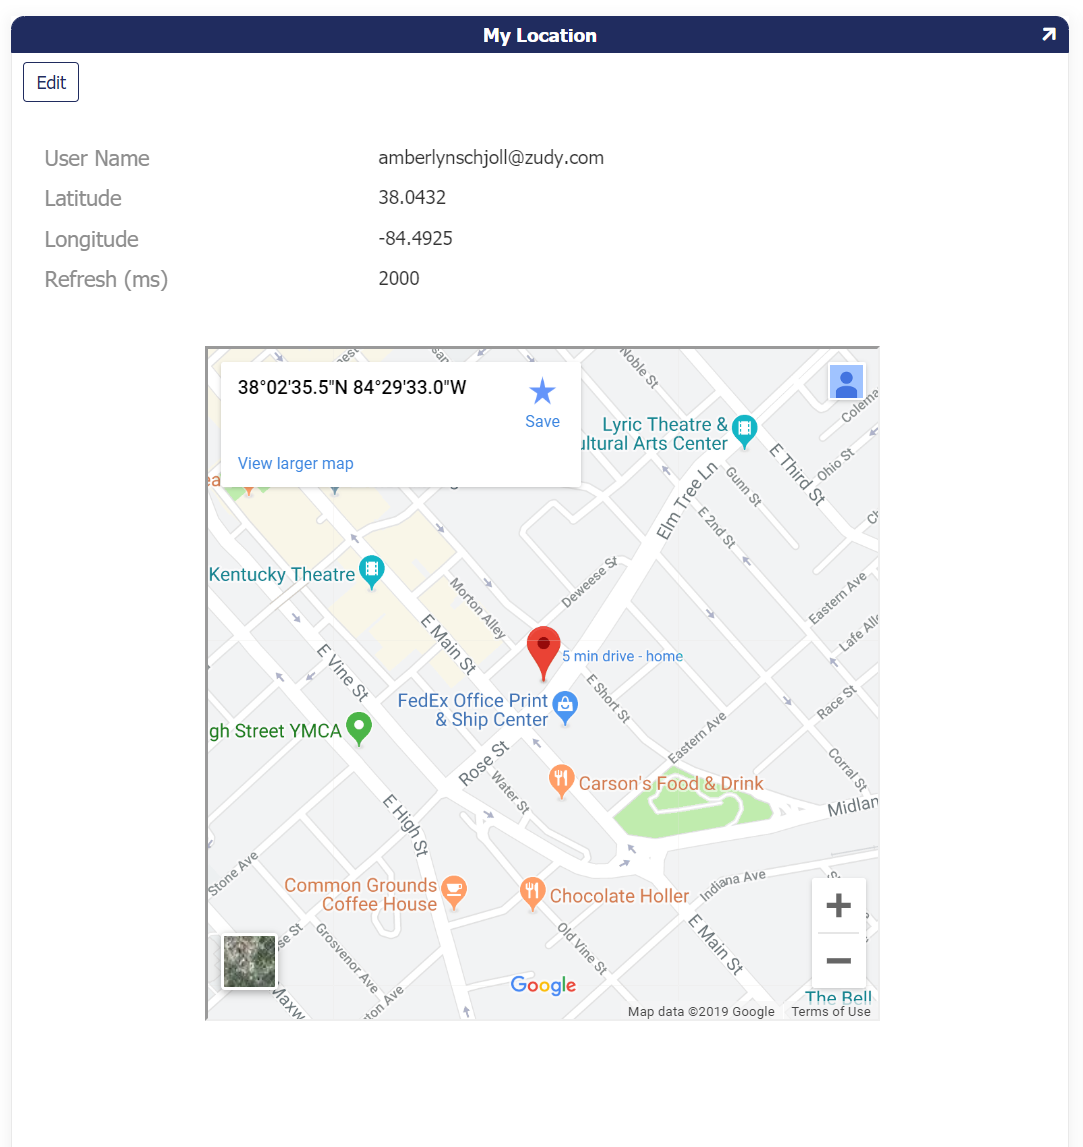
Task: Click the My Location header title
Action: (540, 35)
